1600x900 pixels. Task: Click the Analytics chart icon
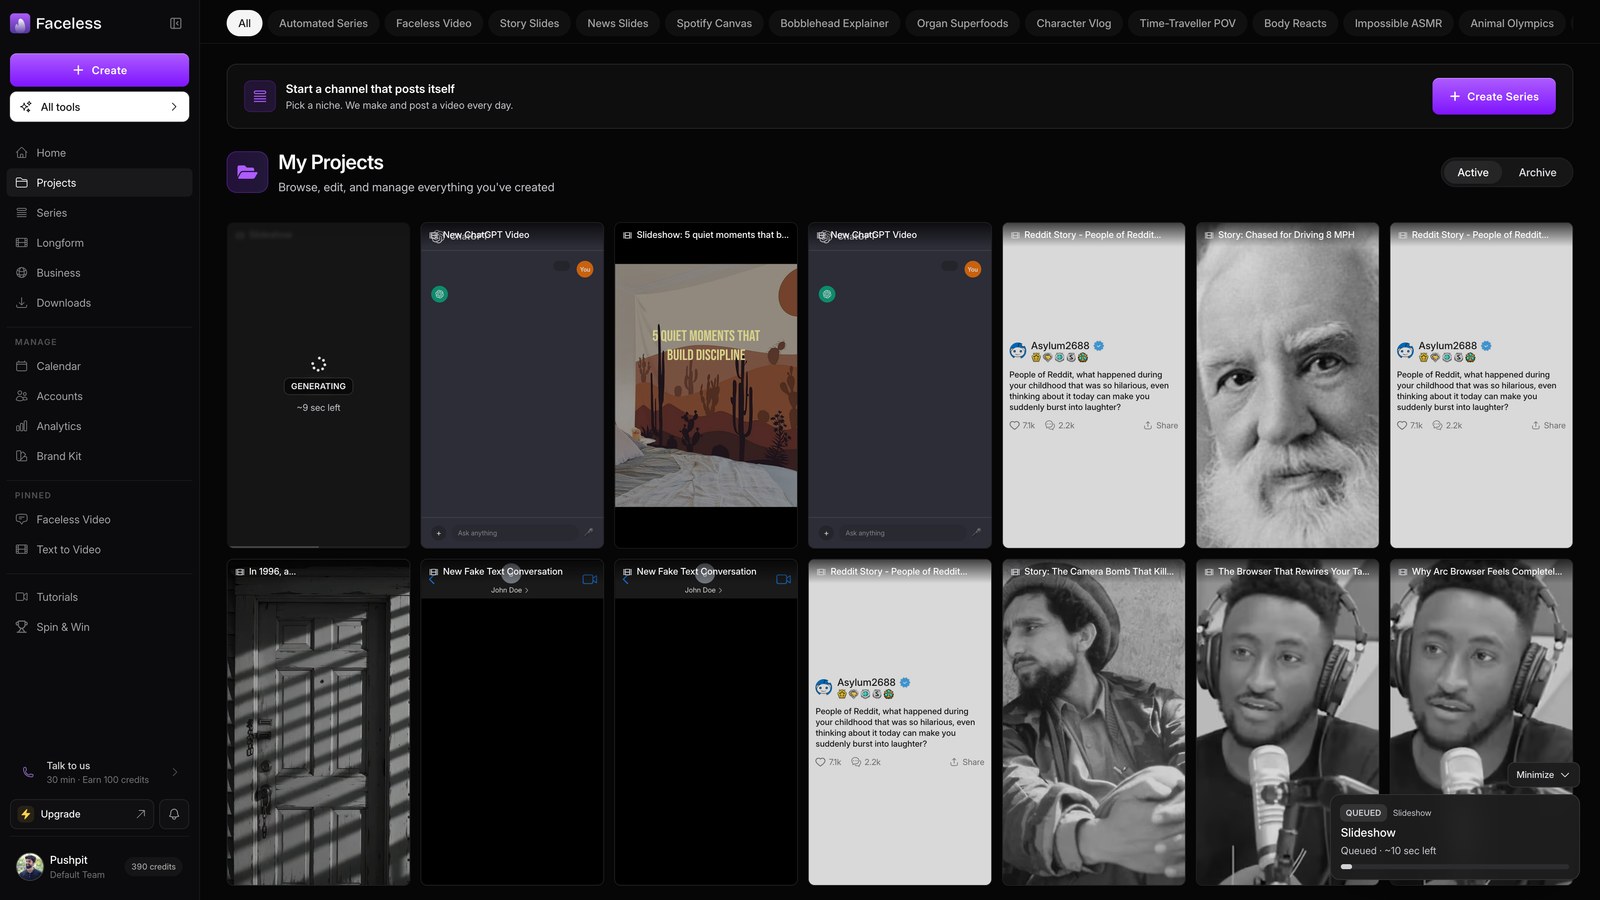point(22,426)
